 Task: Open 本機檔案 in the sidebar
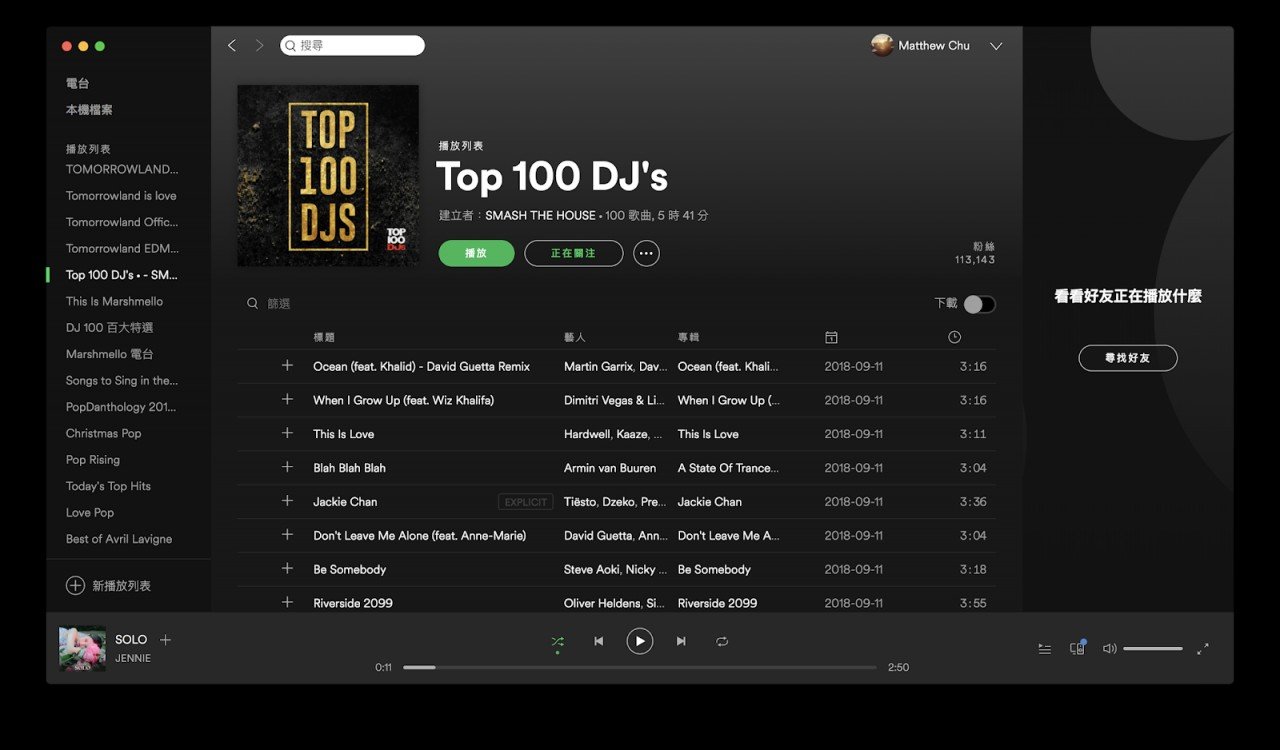(x=89, y=110)
